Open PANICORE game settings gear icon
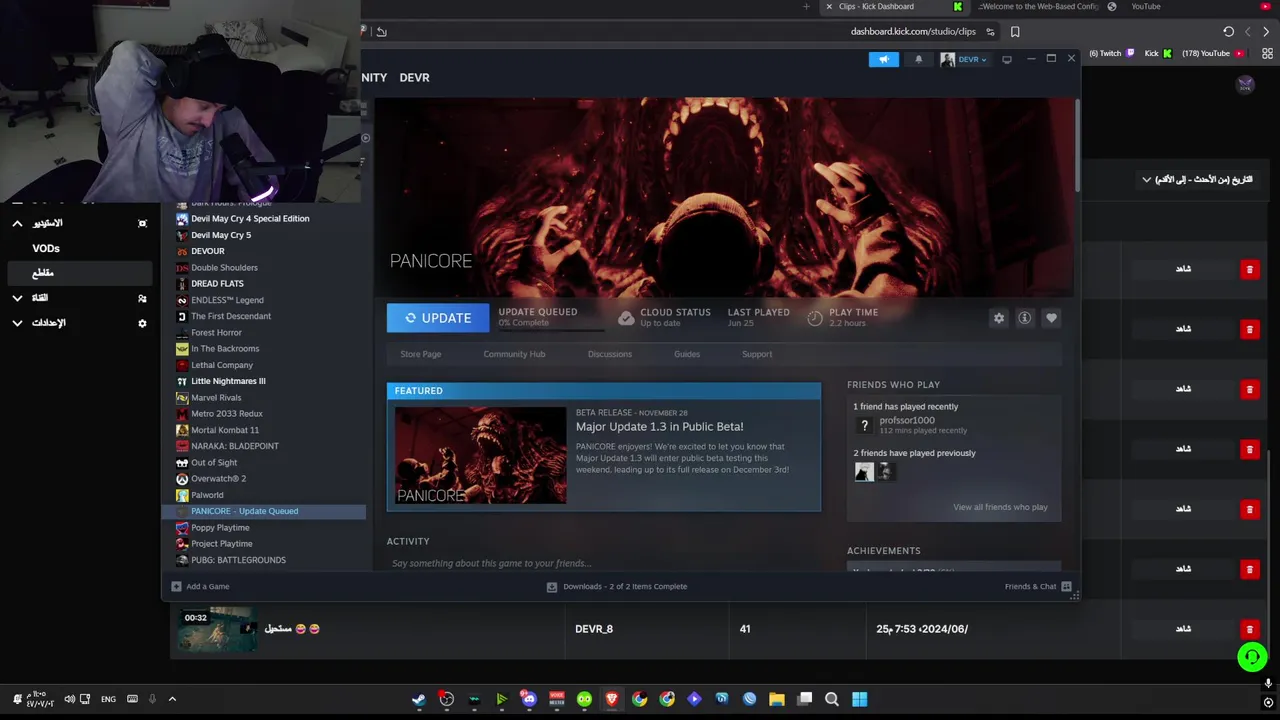The image size is (1280, 720). click(998, 318)
